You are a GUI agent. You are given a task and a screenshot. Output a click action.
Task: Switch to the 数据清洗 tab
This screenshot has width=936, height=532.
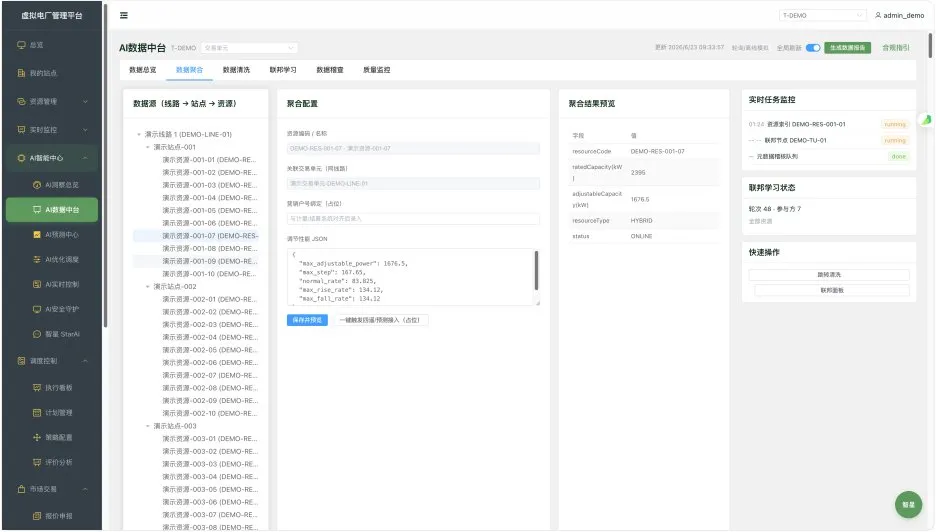236,70
